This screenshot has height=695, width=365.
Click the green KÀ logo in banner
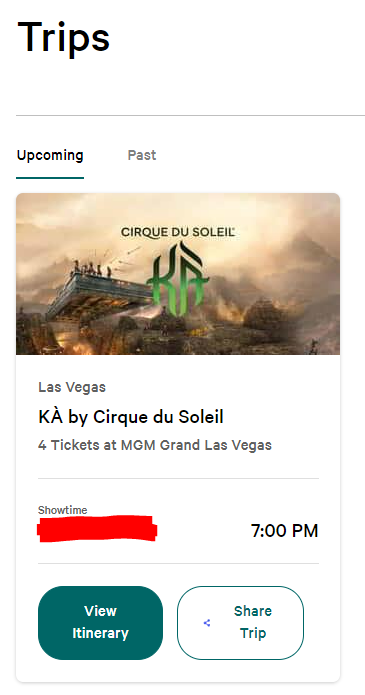click(178, 278)
